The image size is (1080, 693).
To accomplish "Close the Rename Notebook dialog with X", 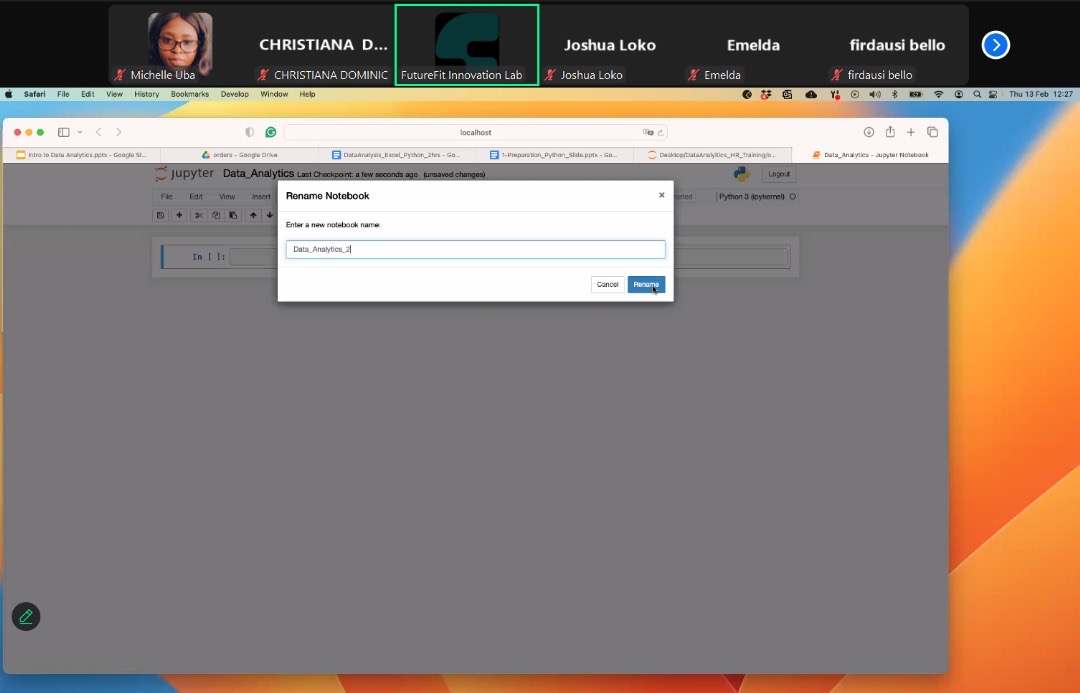I will 661,195.
